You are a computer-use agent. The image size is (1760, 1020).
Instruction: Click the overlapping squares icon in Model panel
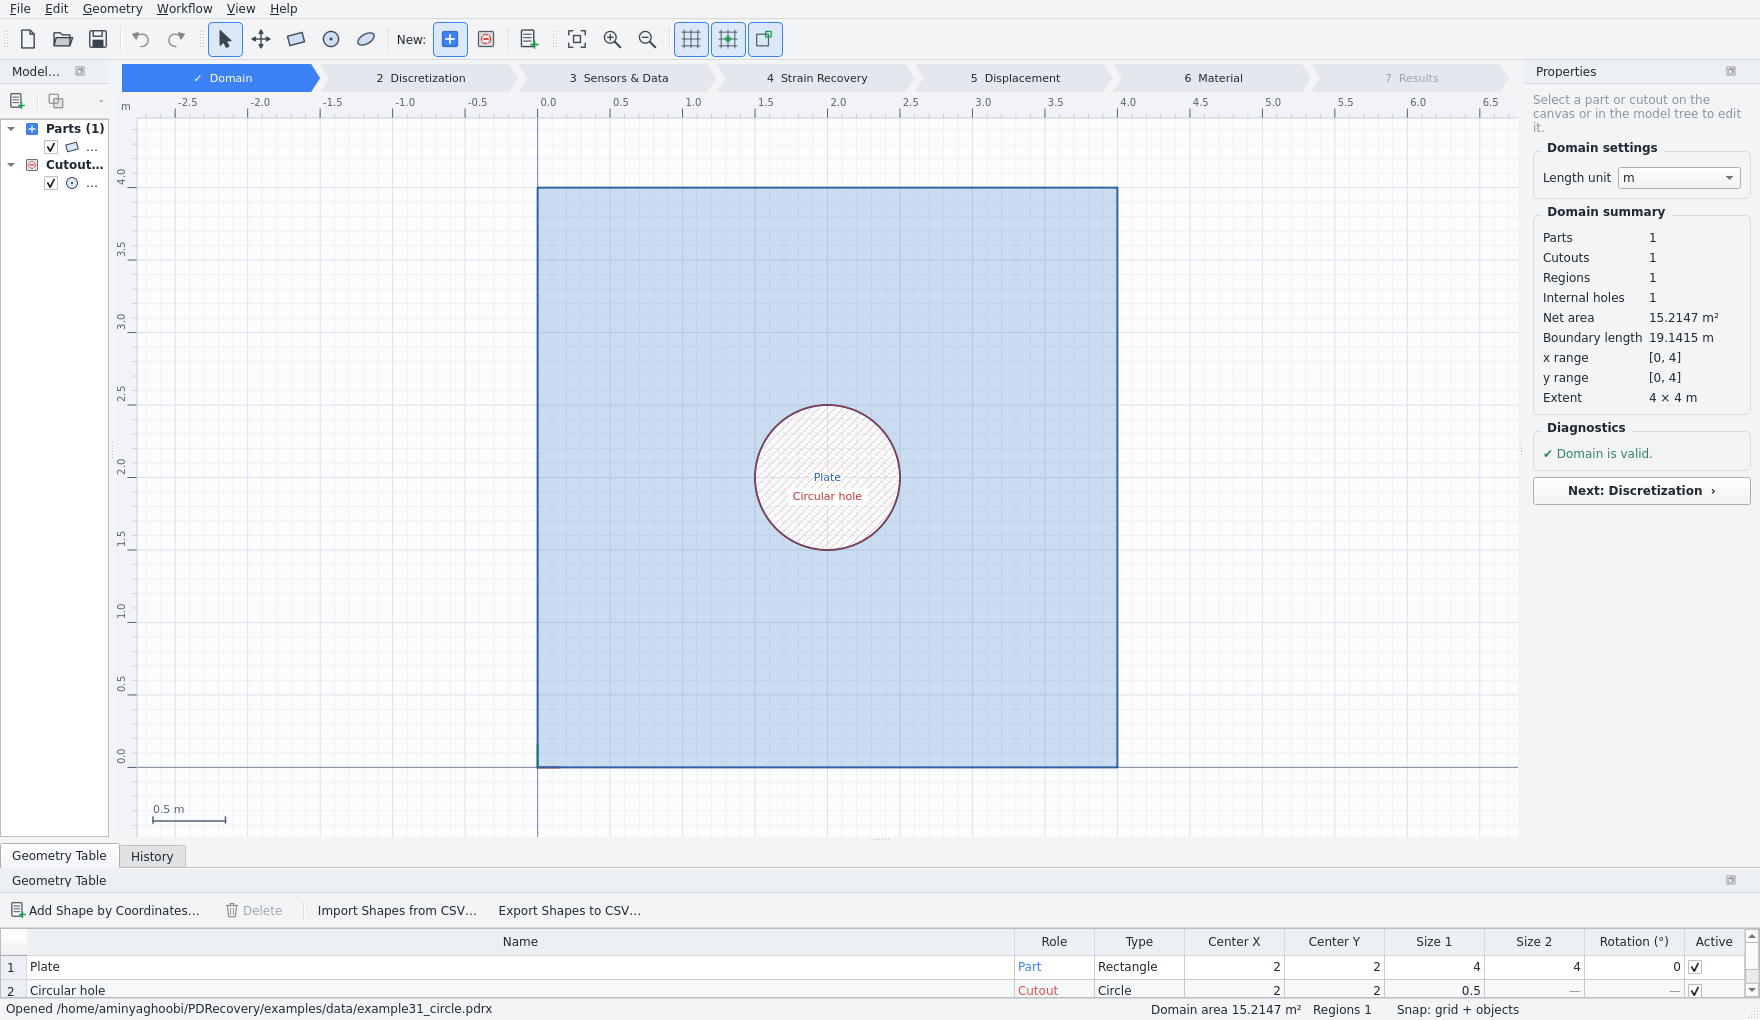(56, 101)
